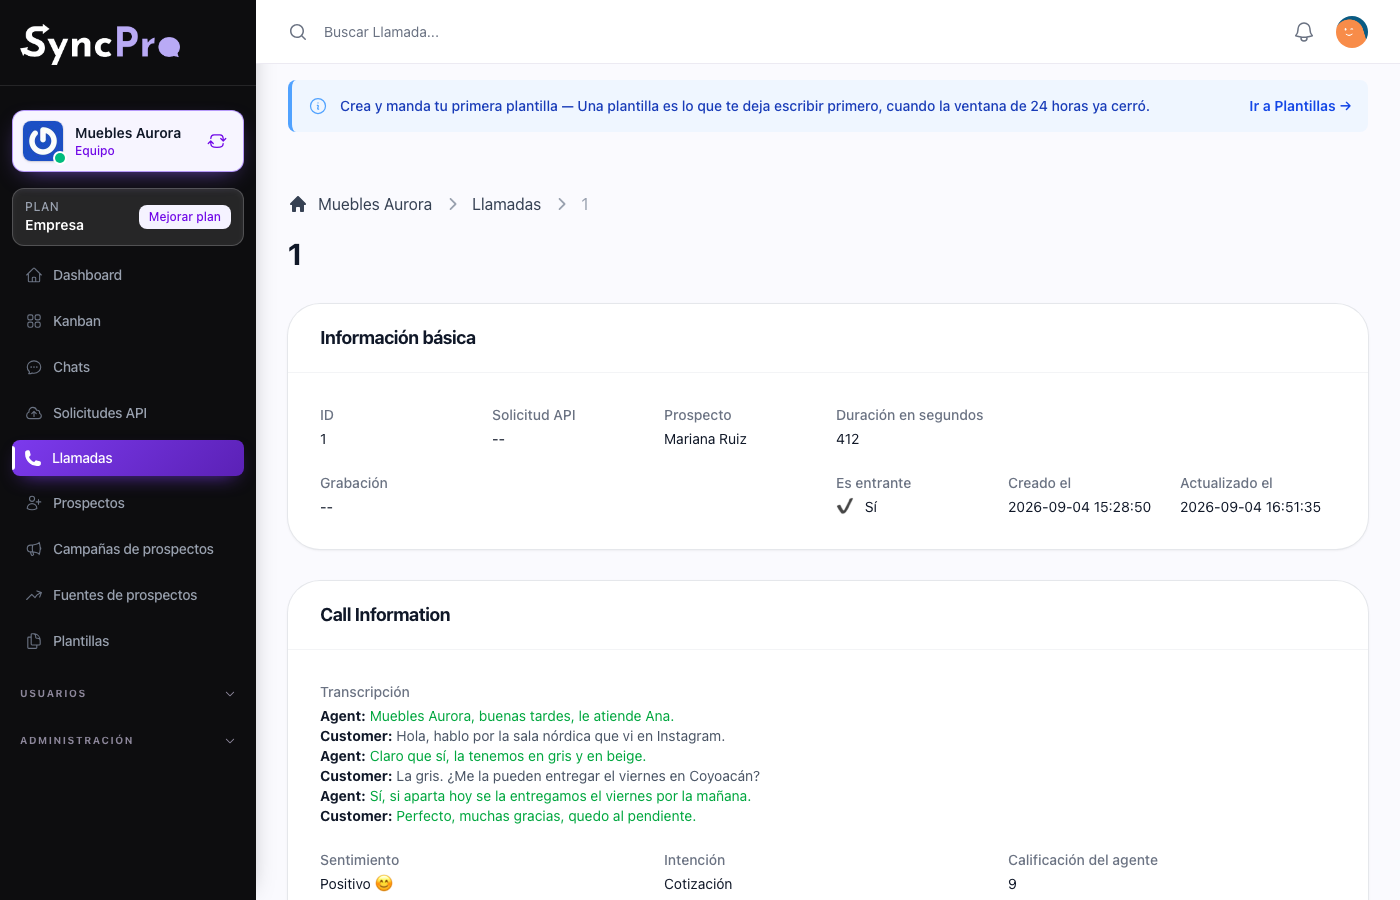Image resolution: width=1400 pixels, height=900 pixels.
Task: Click the prospect name Mariana Ruiz
Action: tap(705, 439)
